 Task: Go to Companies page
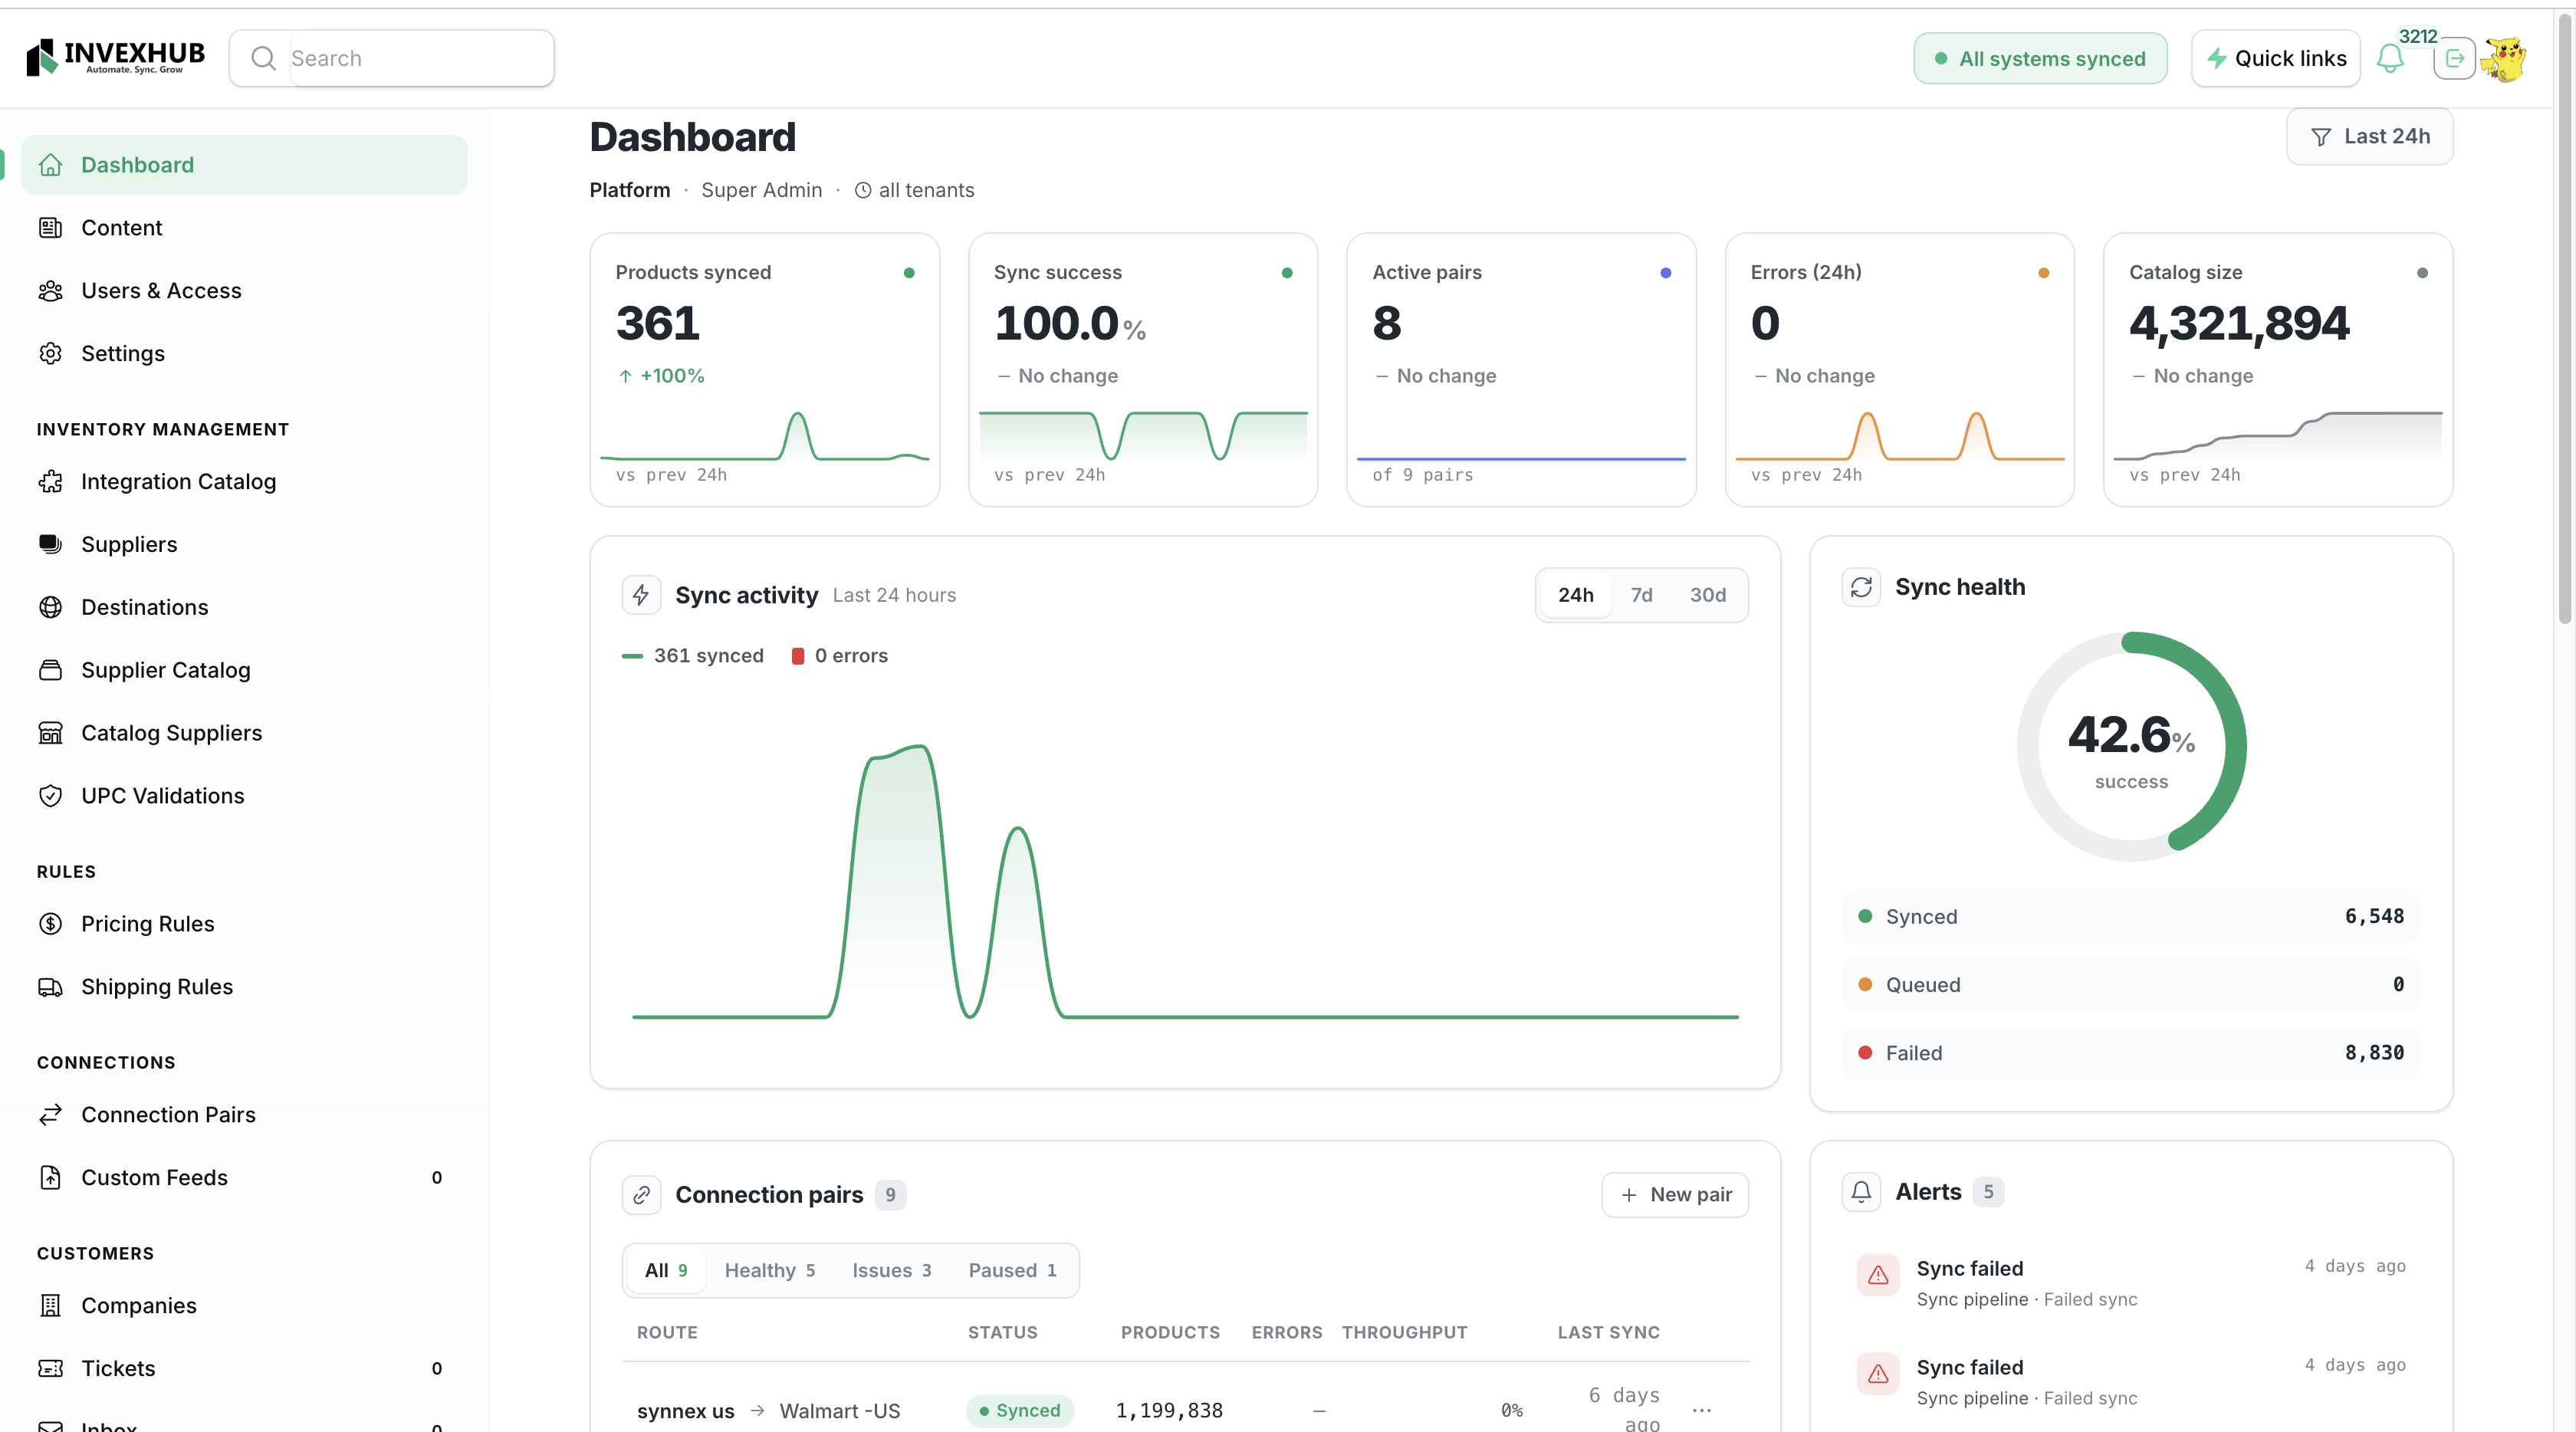[x=244, y=1307]
